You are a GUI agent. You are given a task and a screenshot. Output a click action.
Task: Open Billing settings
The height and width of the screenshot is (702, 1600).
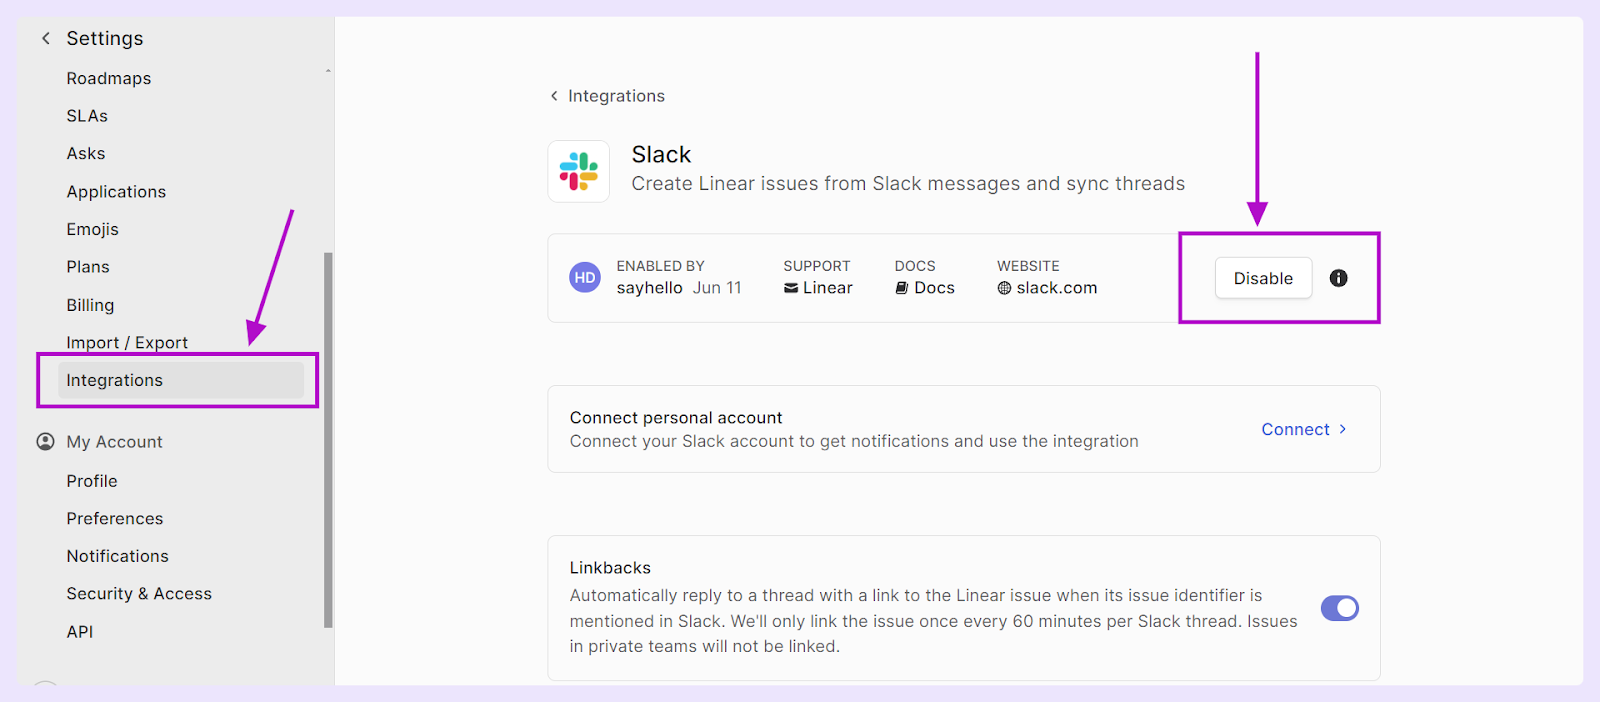[90, 305]
